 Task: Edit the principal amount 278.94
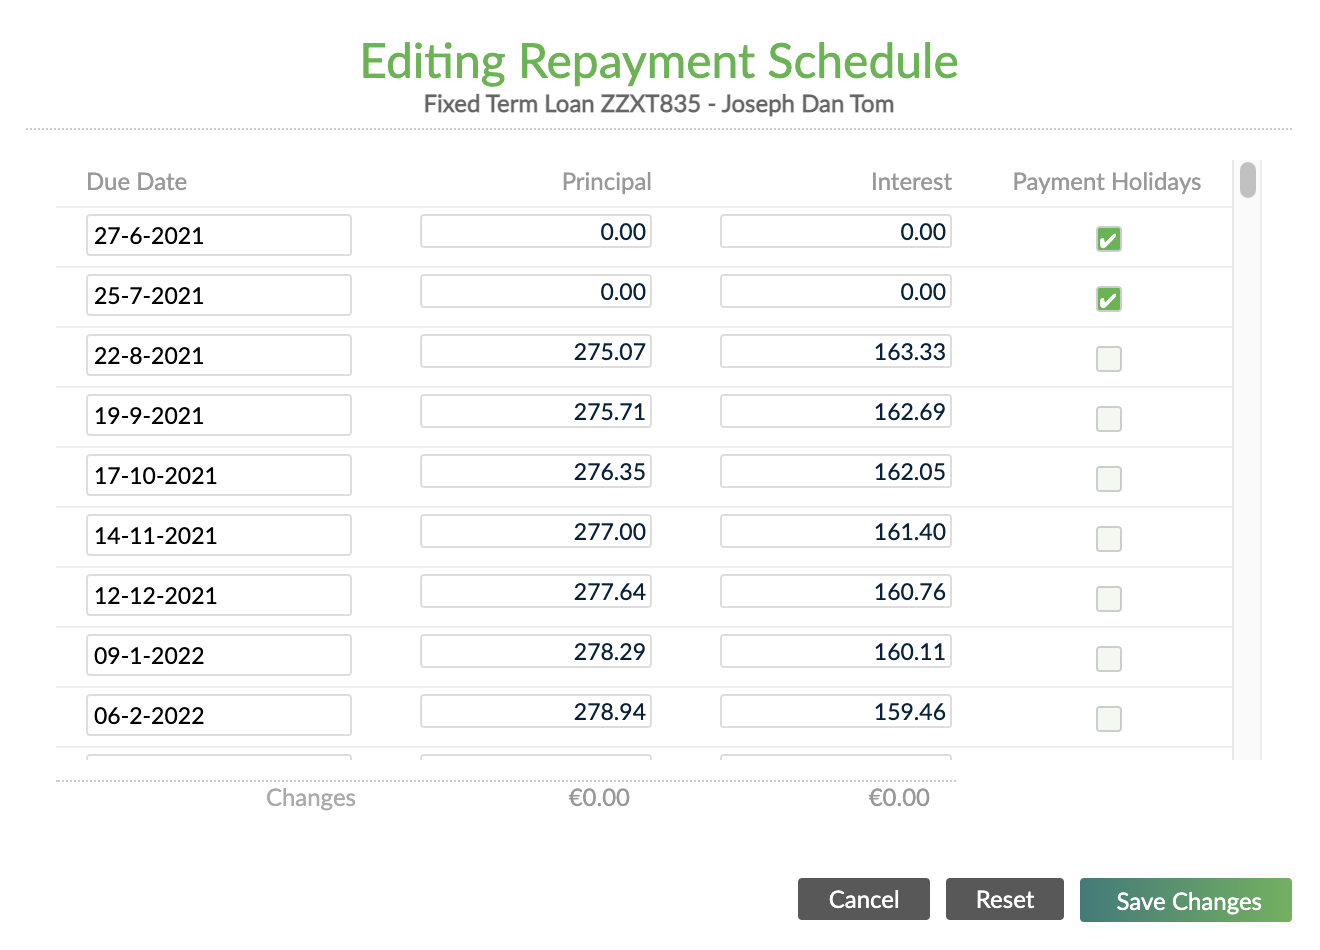pyautogui.click(x=535, y=711)
